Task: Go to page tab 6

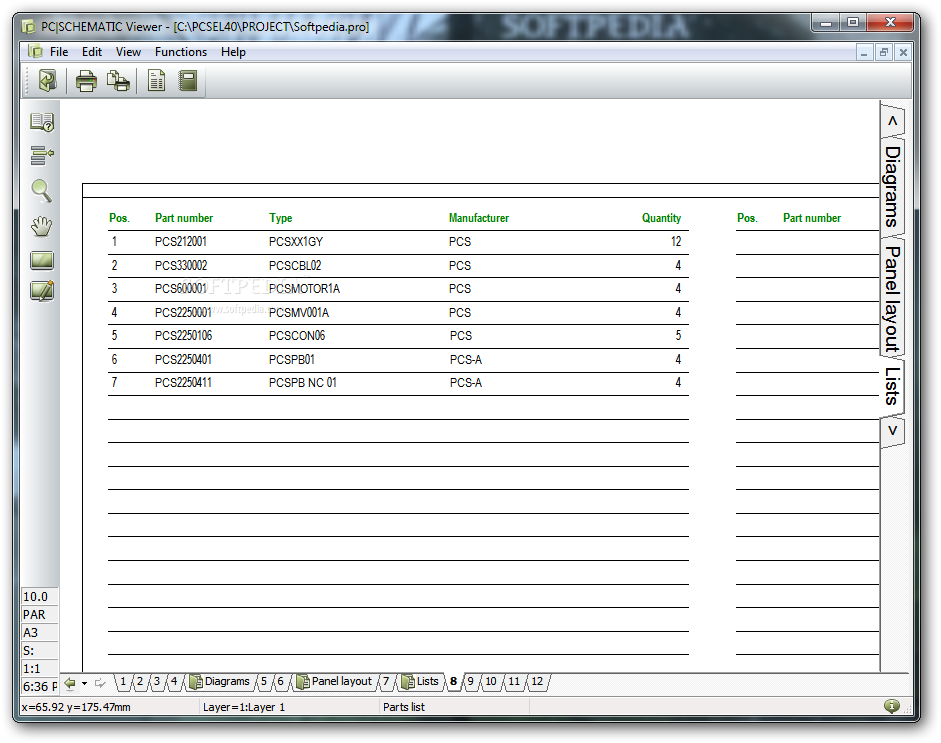Action: coord(280,682)
